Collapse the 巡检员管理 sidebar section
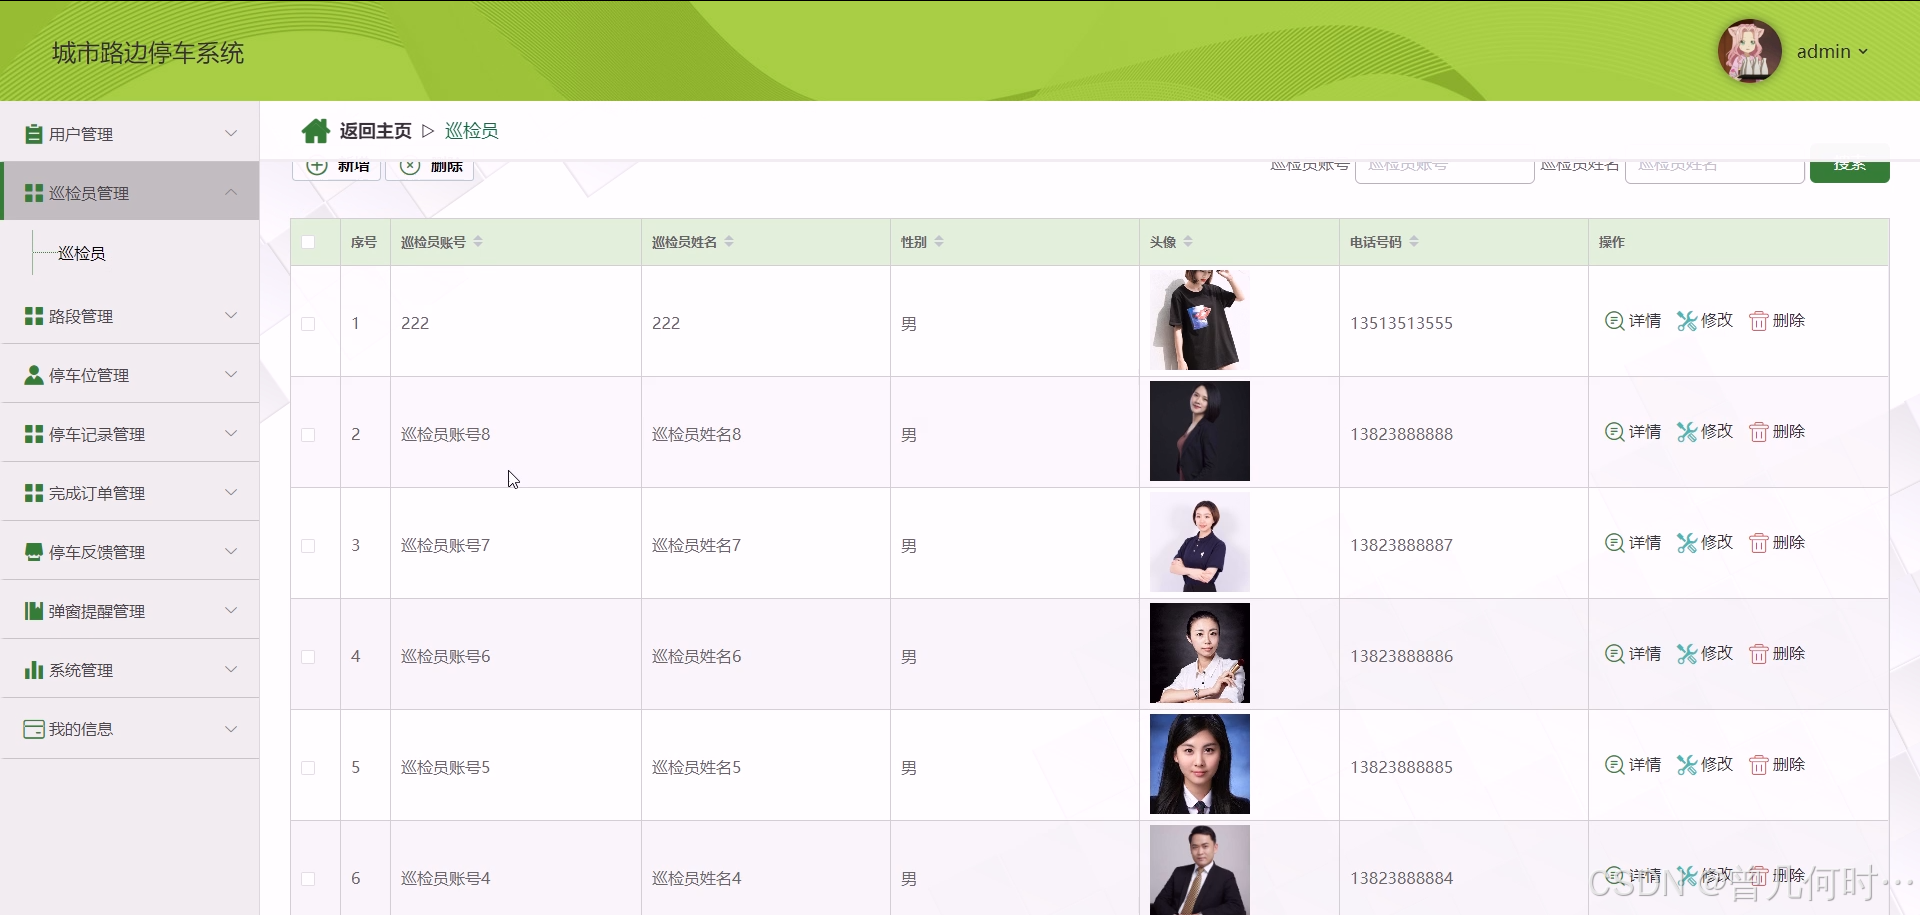 (x=230, y=192)
